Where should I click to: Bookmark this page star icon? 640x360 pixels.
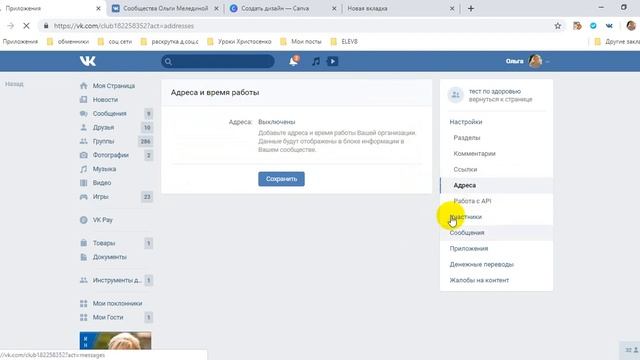pyautogui.click(x=558, y=26)
